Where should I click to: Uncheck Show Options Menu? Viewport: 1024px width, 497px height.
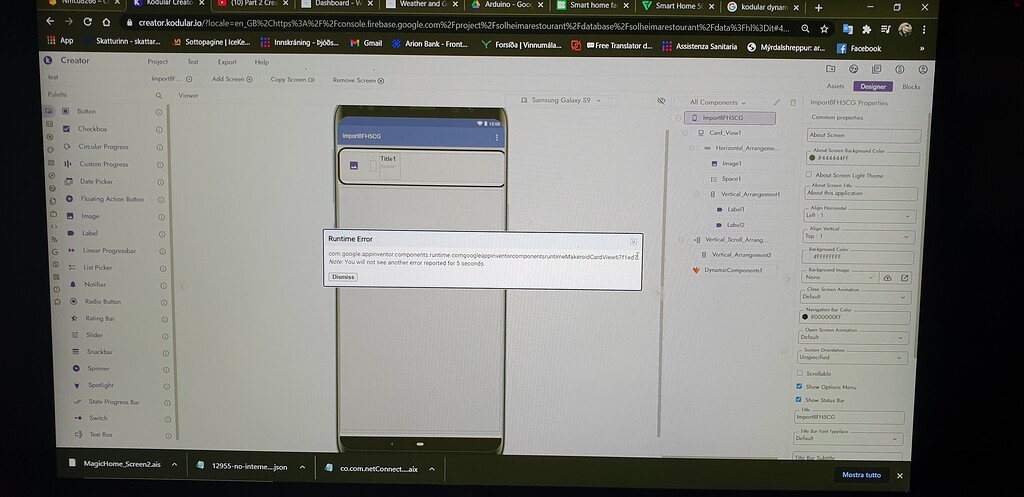[798, 386]
